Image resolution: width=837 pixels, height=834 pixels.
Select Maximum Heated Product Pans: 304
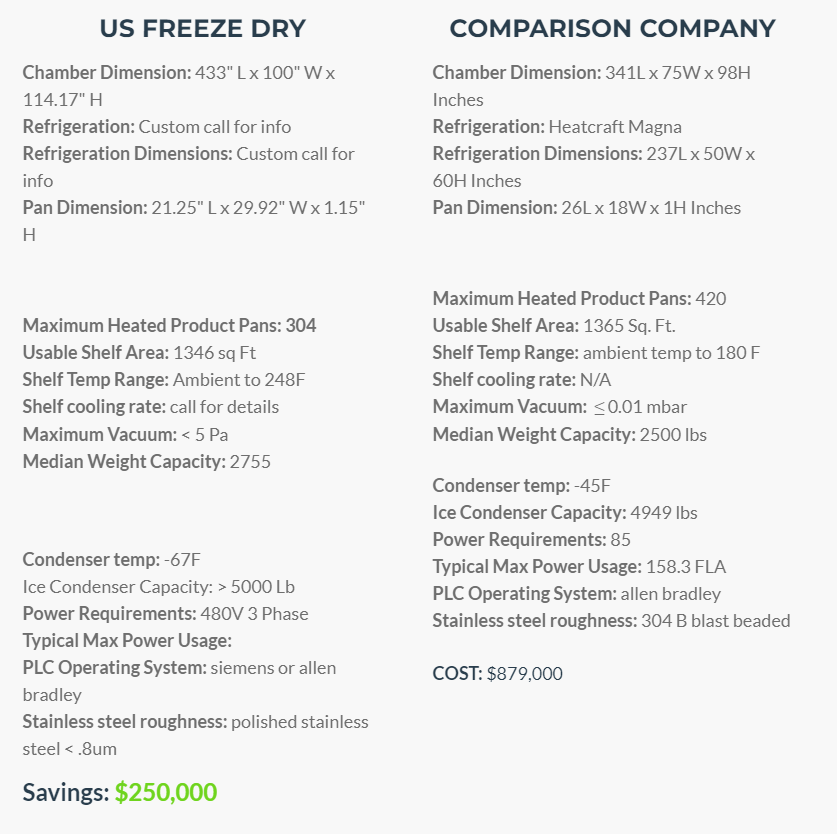169,325
